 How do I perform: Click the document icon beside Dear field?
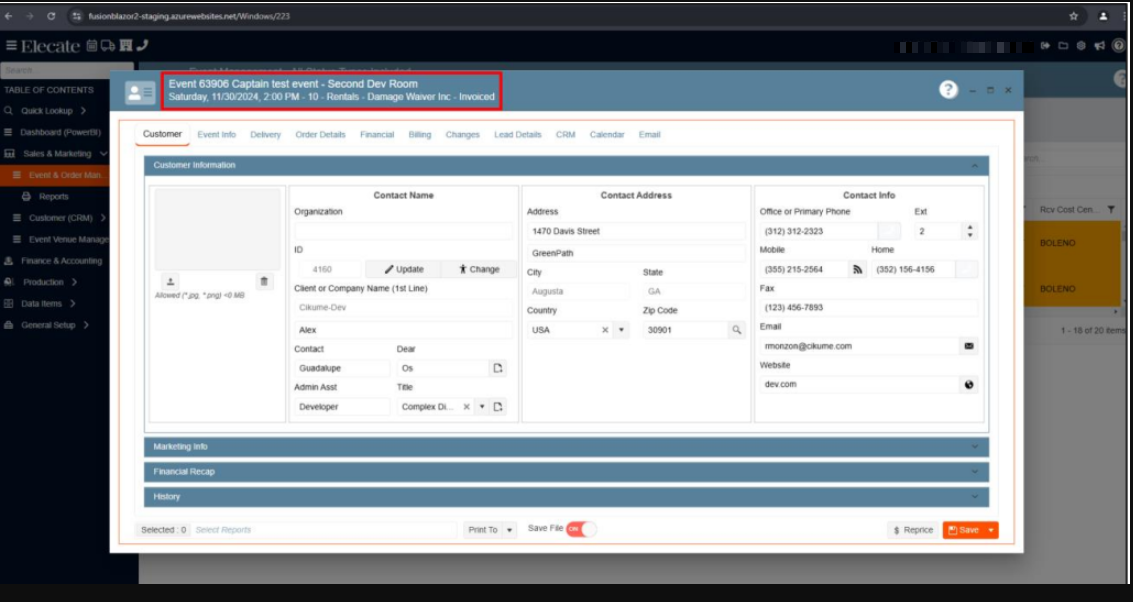click(498, 369)
